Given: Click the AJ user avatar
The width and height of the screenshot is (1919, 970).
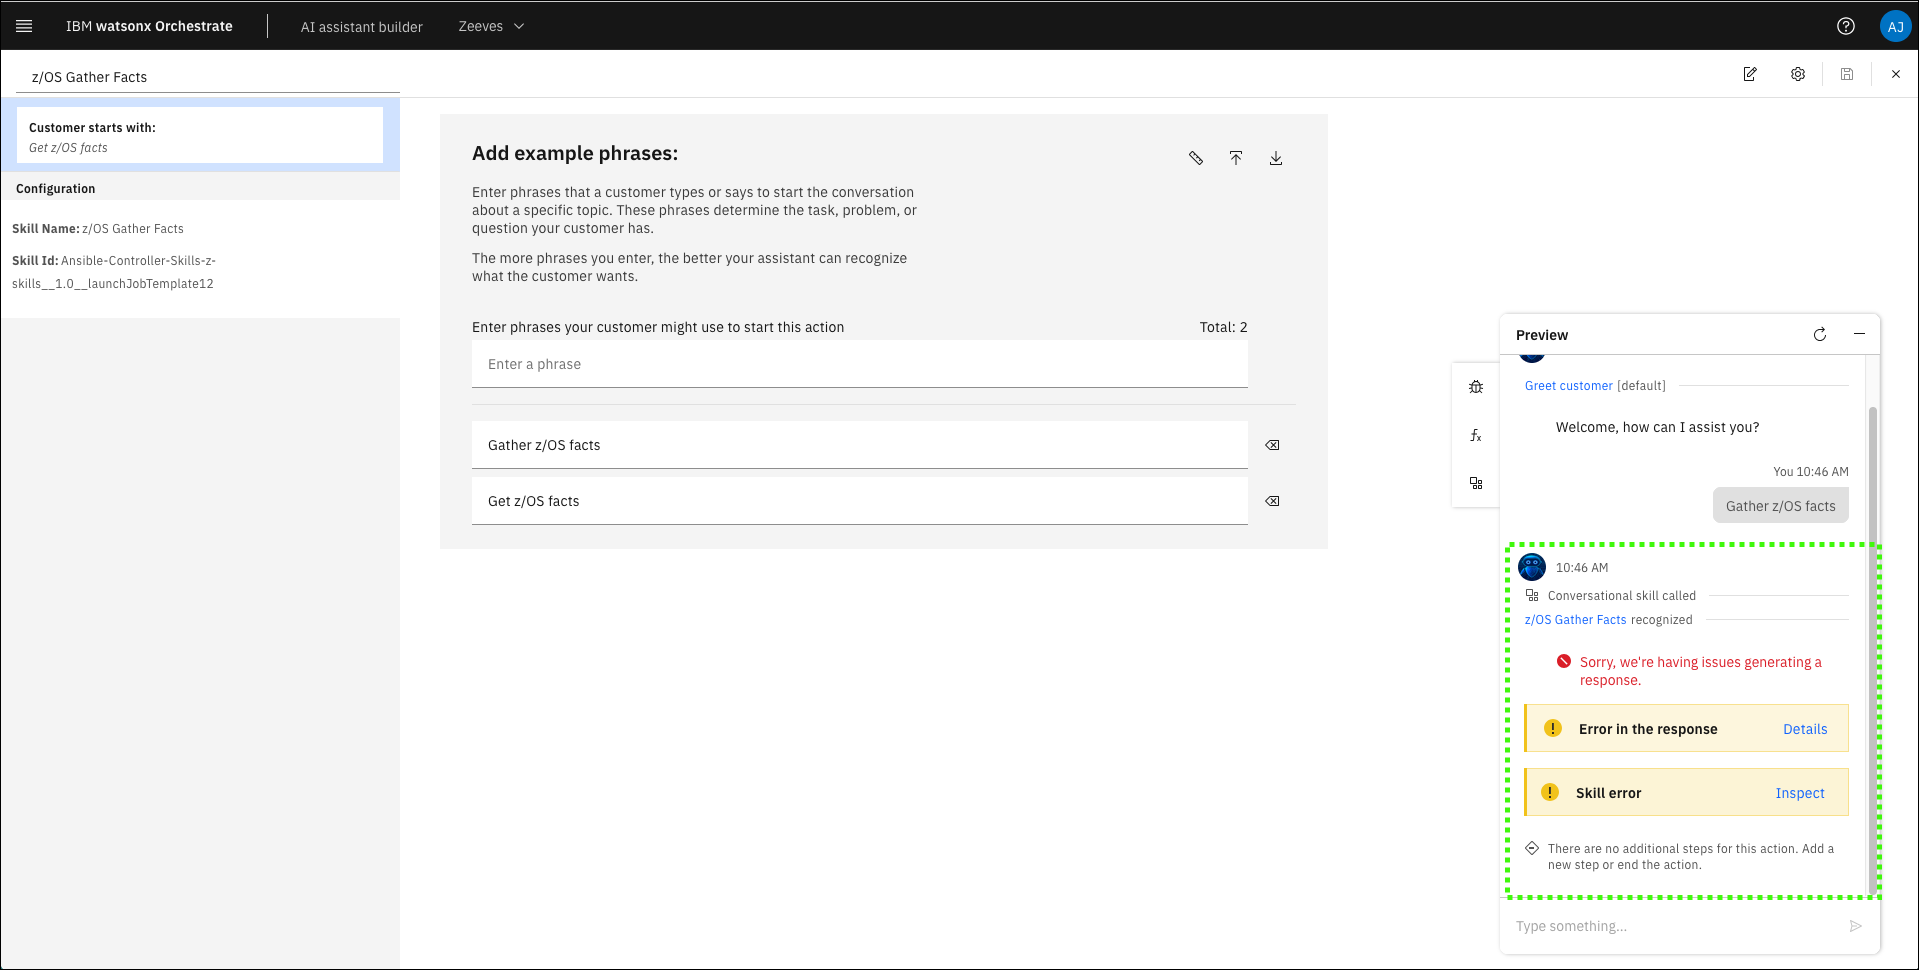Looking at the screenshot, I should point(1895,27).
